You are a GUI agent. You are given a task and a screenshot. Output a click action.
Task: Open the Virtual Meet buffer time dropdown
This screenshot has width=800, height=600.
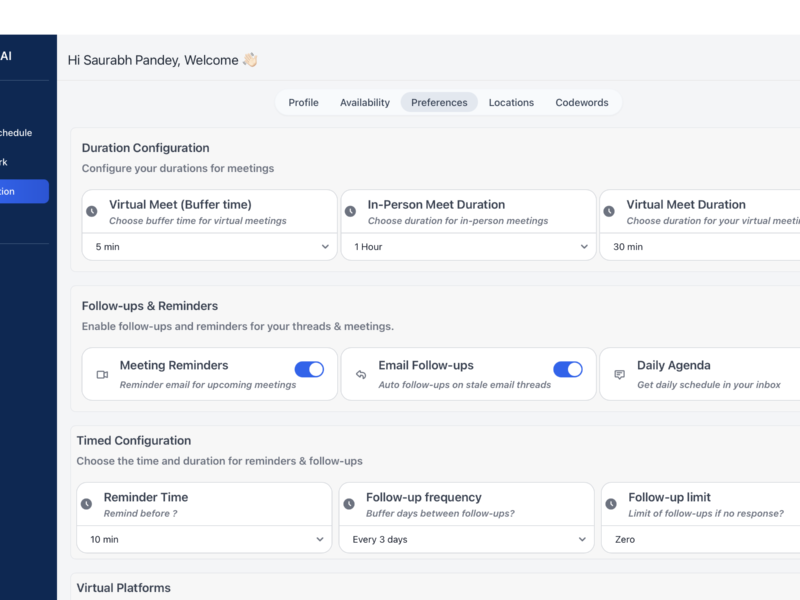210,246
